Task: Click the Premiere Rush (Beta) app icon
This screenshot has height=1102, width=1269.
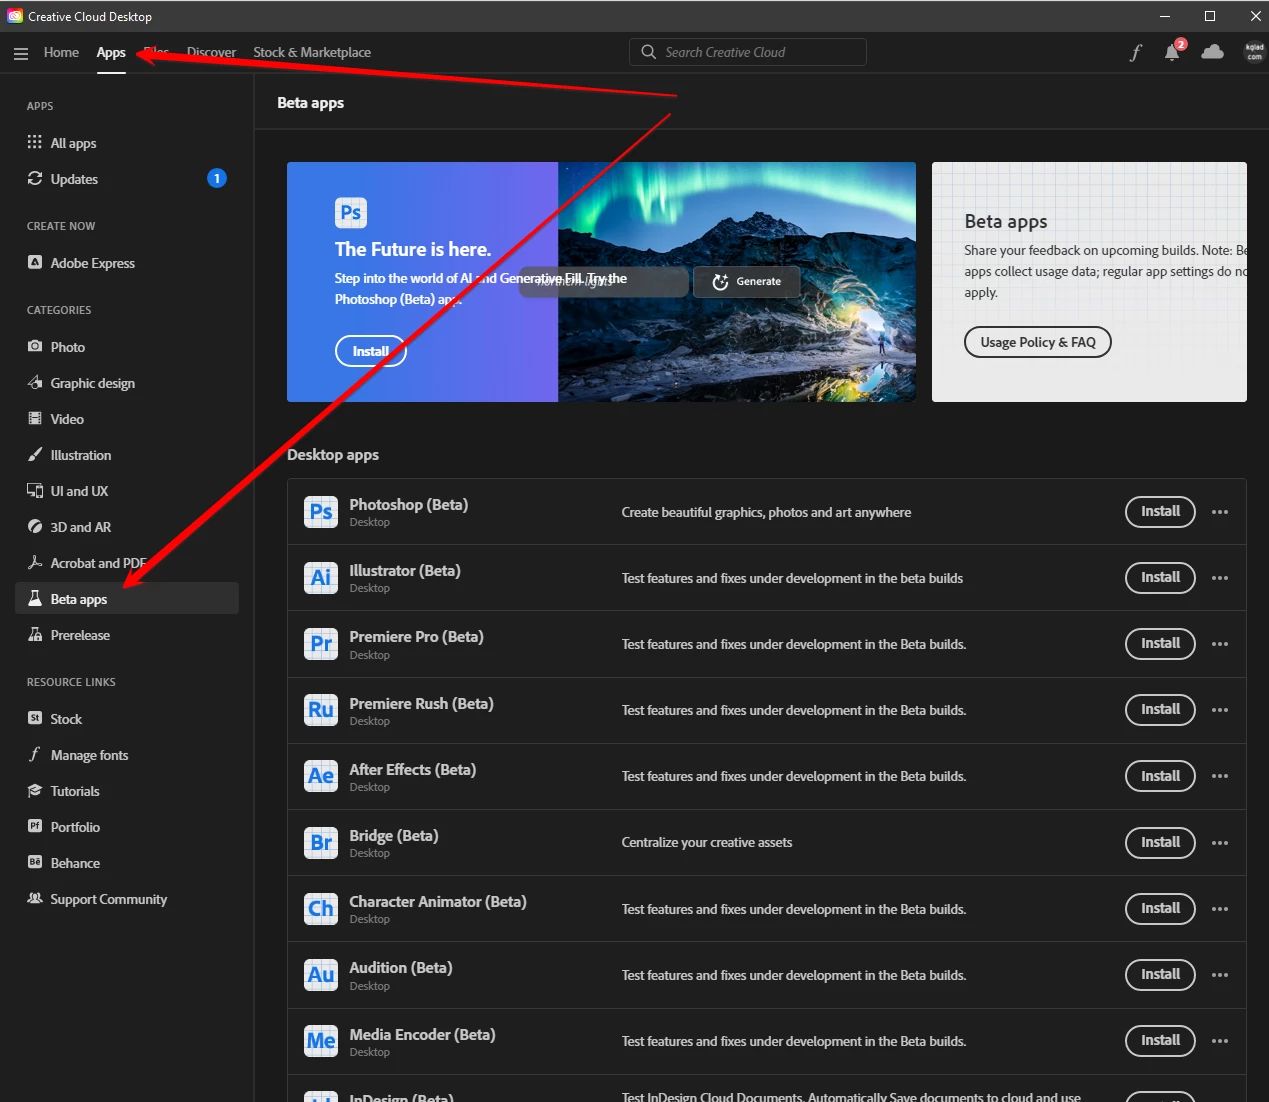Action: click(321, 710)
